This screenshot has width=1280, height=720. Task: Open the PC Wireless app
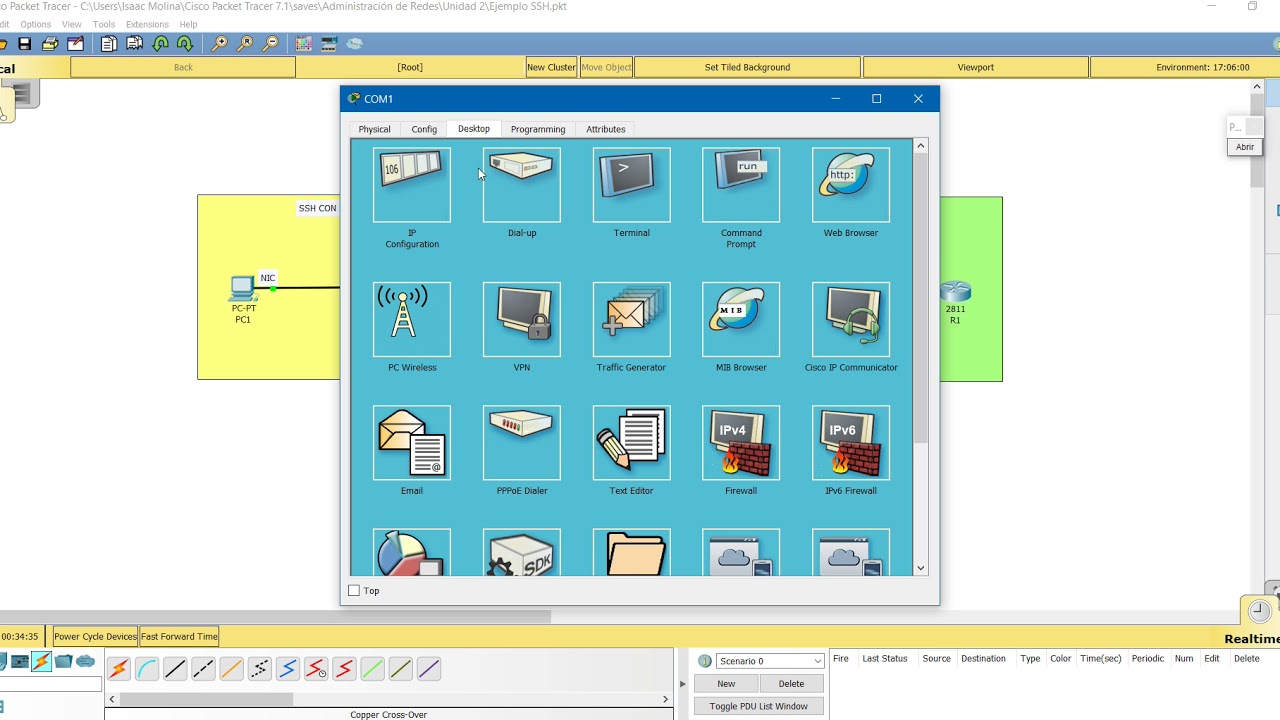[412, 319]
